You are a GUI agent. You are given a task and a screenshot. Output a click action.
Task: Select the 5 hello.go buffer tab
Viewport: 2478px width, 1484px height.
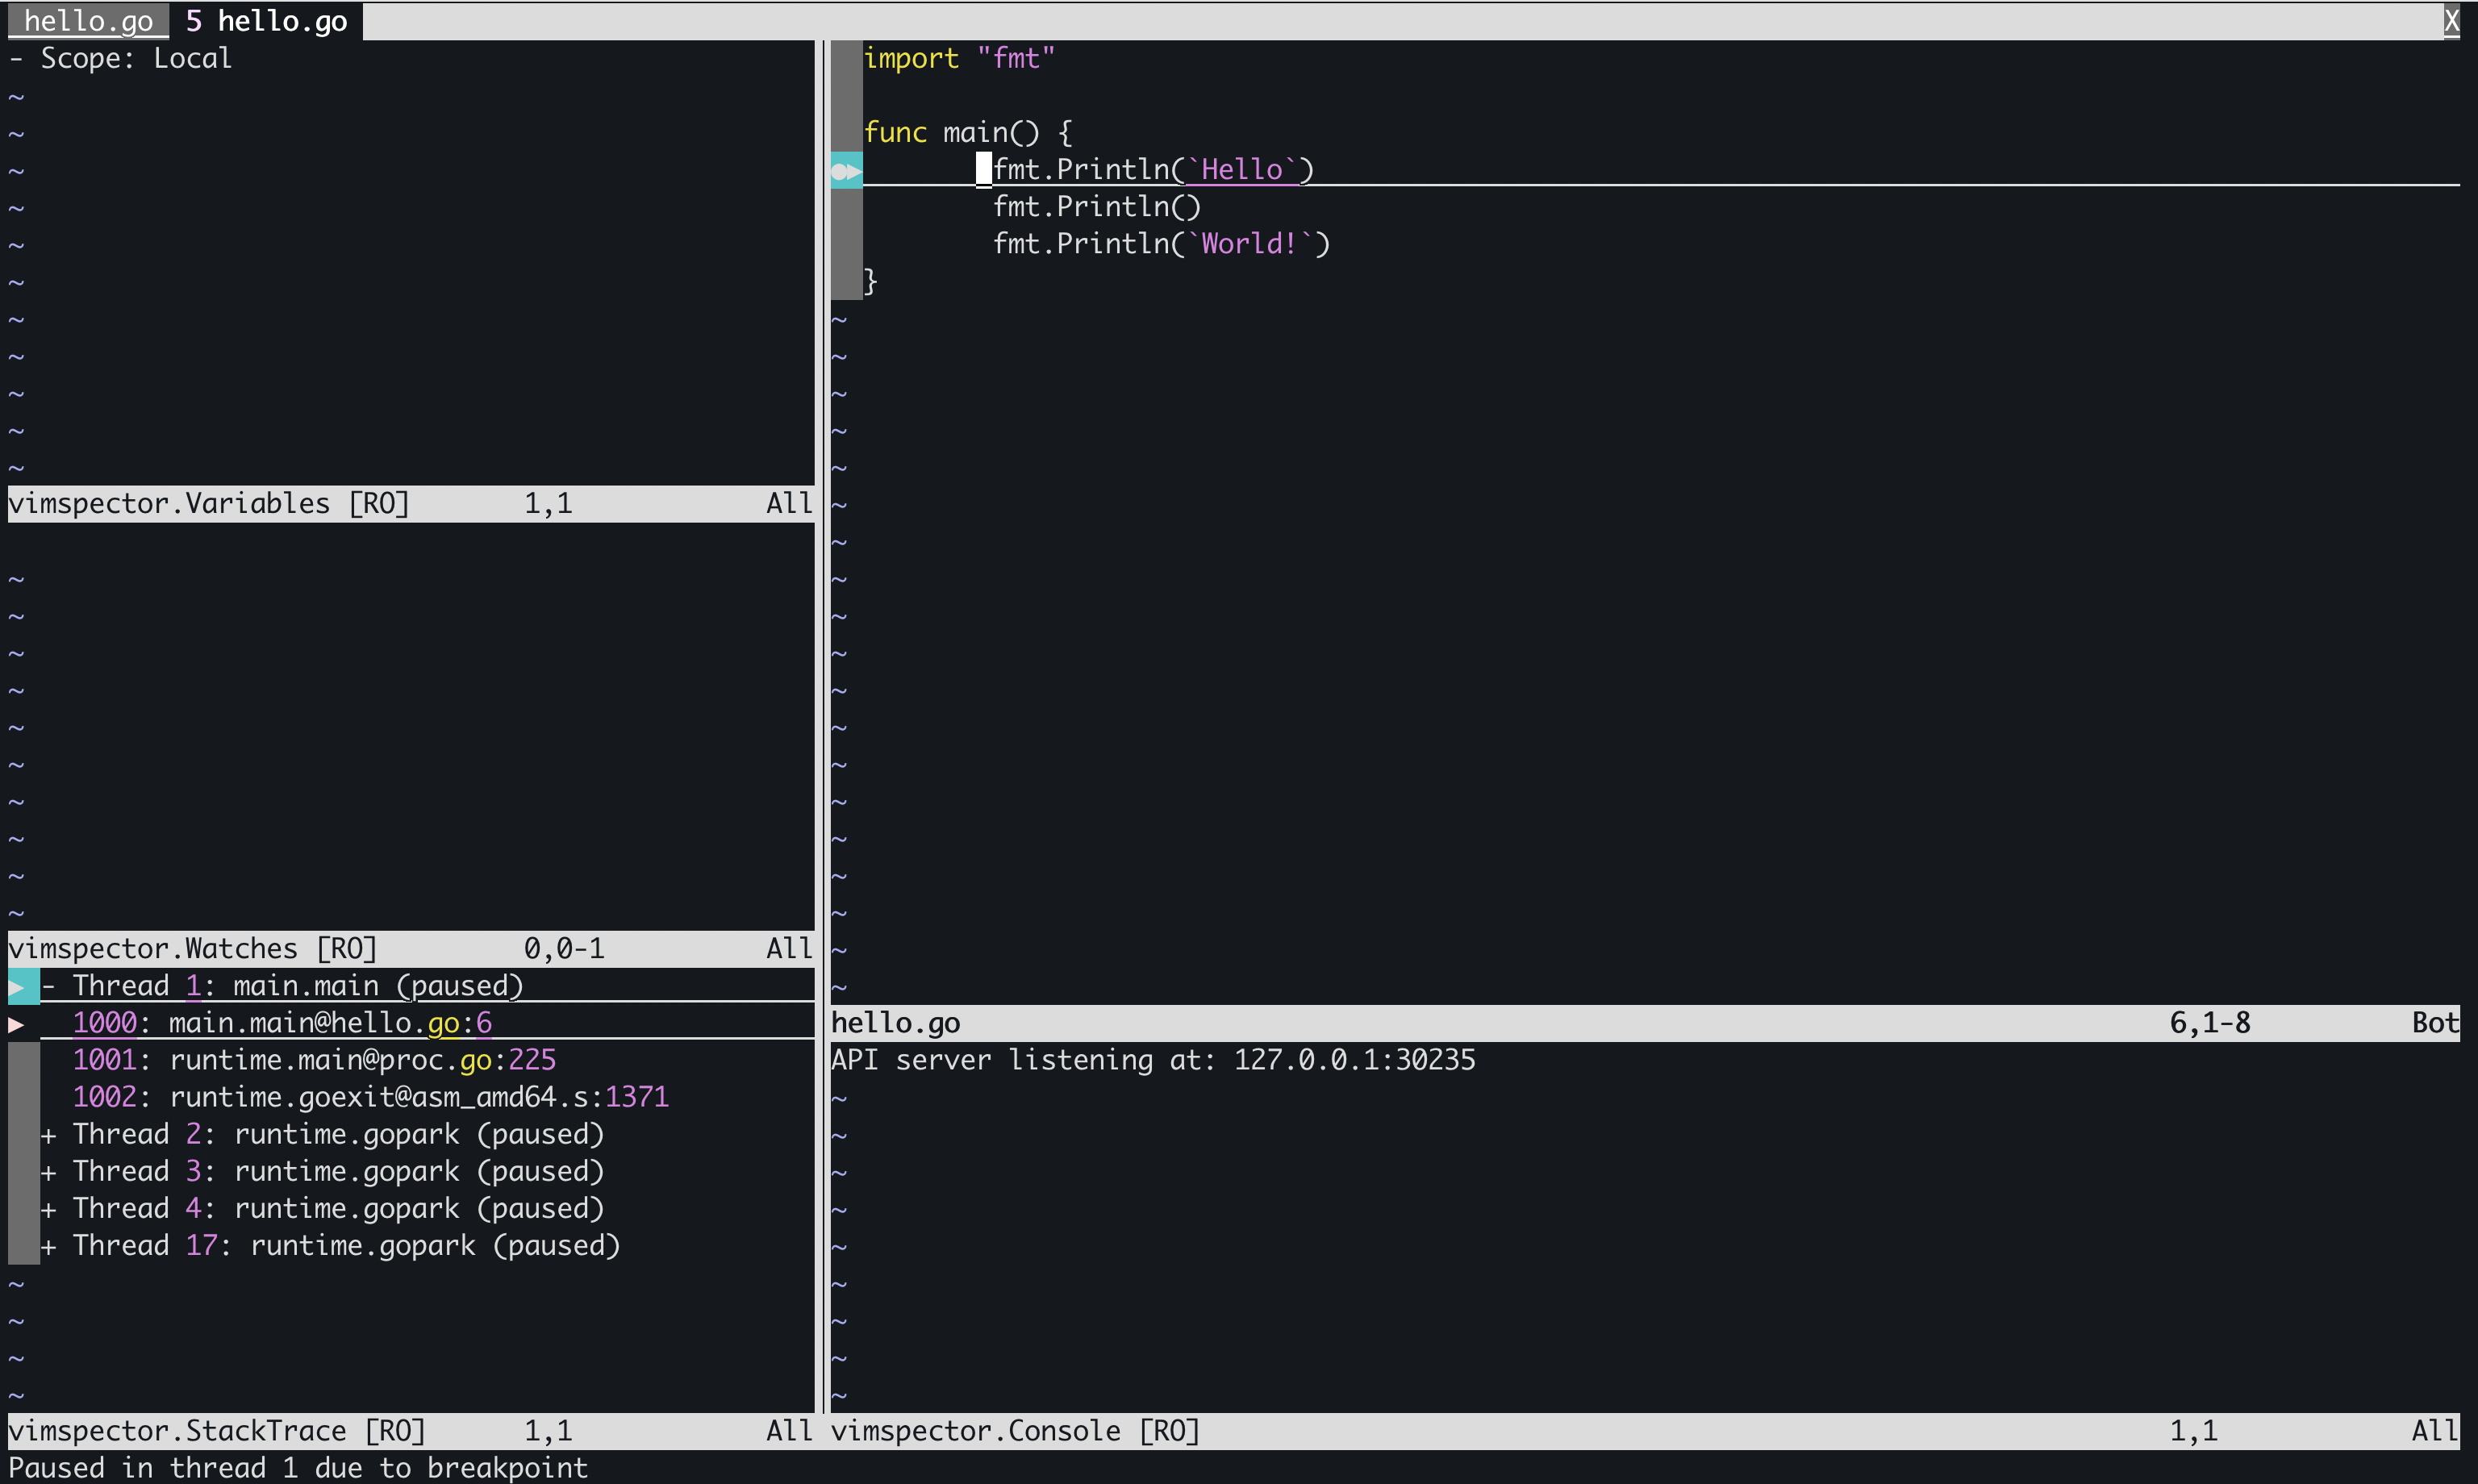265,20
